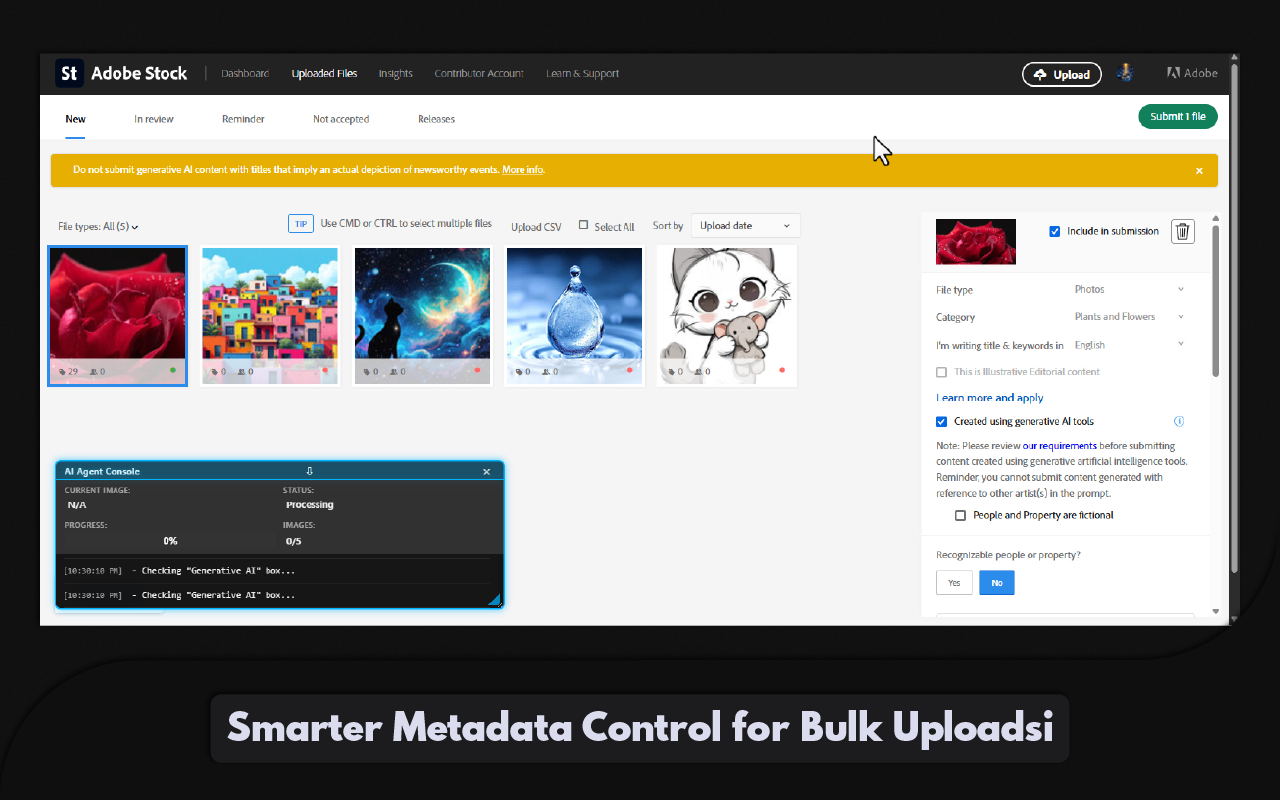
Task: Switch to the In review tab
Action: pyautogui.click(x=154, y=119)
